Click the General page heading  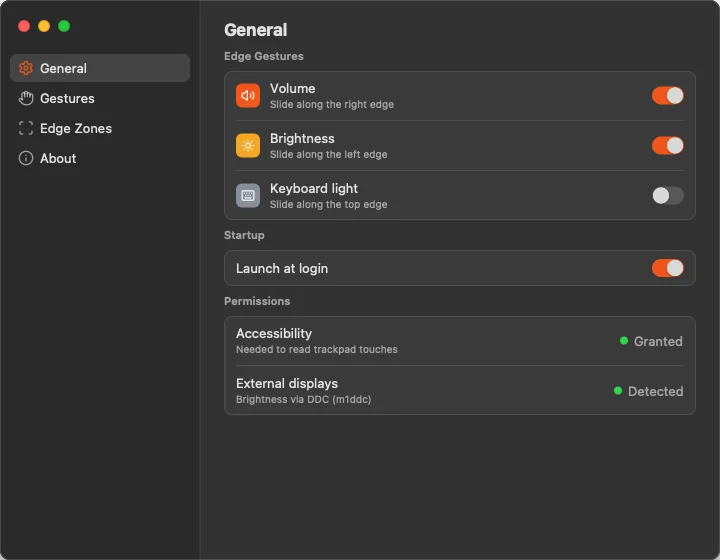pos(255,30)
